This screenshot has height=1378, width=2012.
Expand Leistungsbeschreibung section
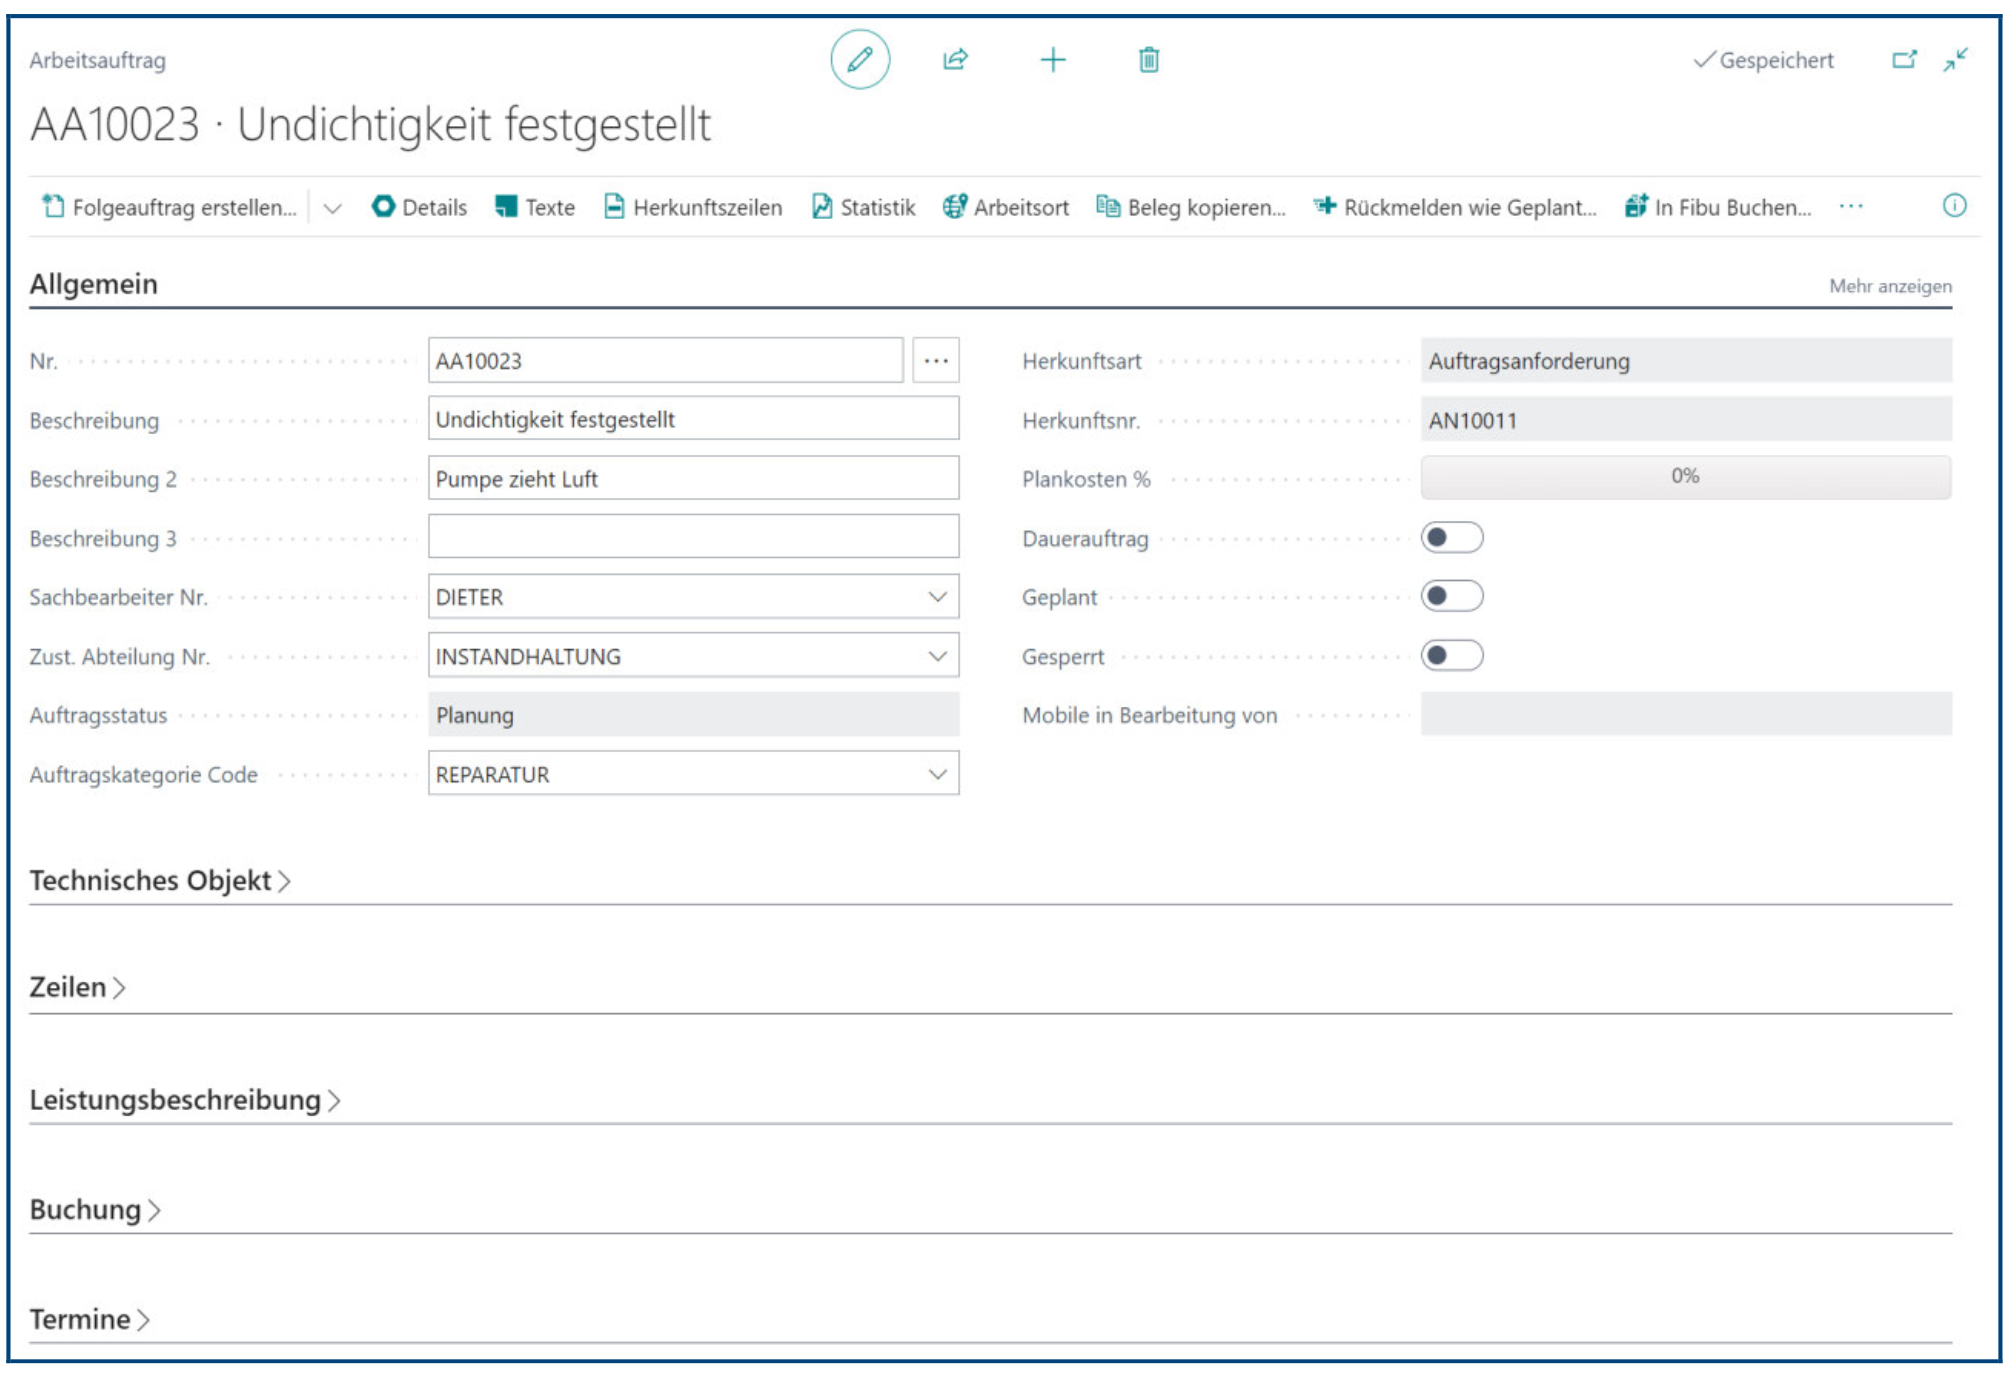pos(185,1100)
